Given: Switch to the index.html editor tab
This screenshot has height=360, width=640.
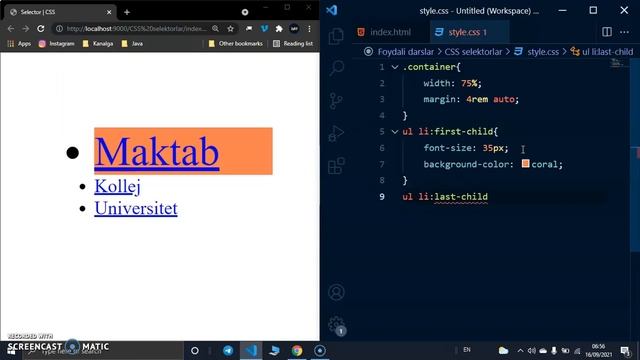Looking at the screenshot, I should [x=384, y=32].
